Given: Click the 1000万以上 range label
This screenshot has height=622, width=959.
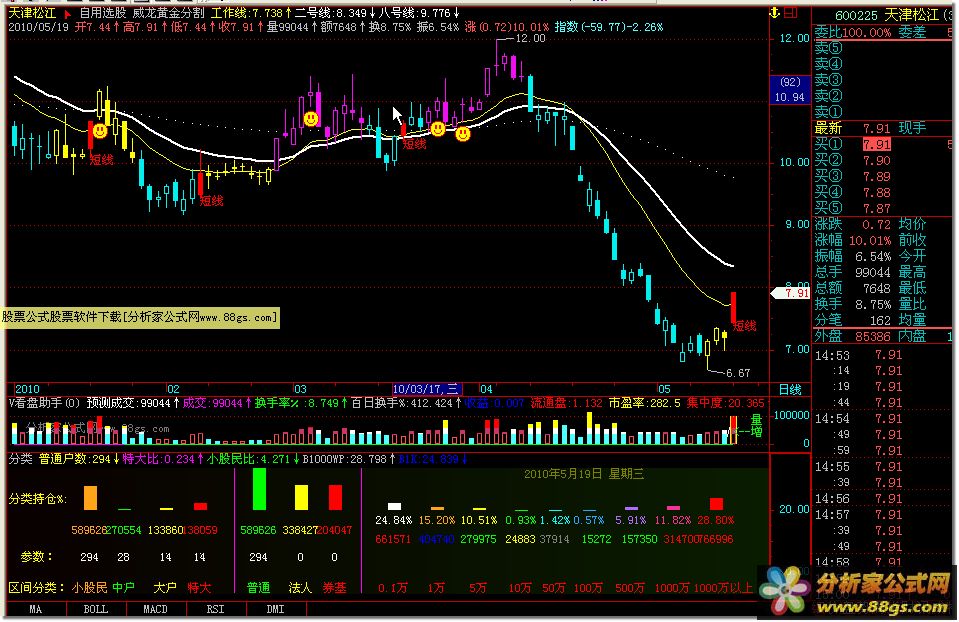Looking at the screenshot, I should pyautogui.click(x=723, y=588).
